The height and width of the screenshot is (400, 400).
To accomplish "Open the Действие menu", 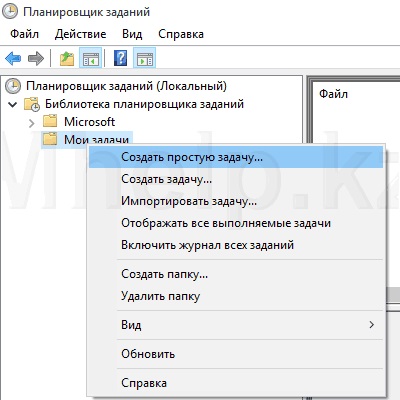I will 80,34.
